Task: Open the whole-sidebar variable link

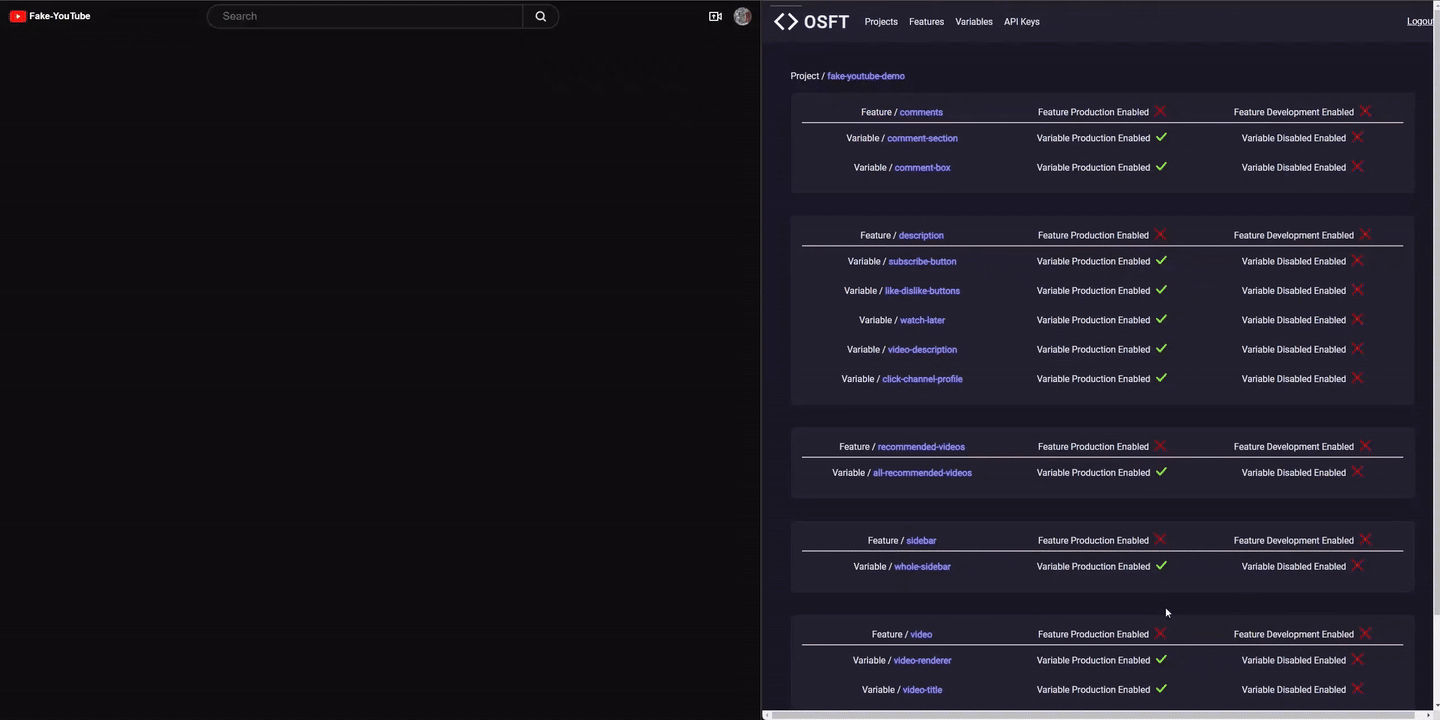Action: (x=922, y=567)
